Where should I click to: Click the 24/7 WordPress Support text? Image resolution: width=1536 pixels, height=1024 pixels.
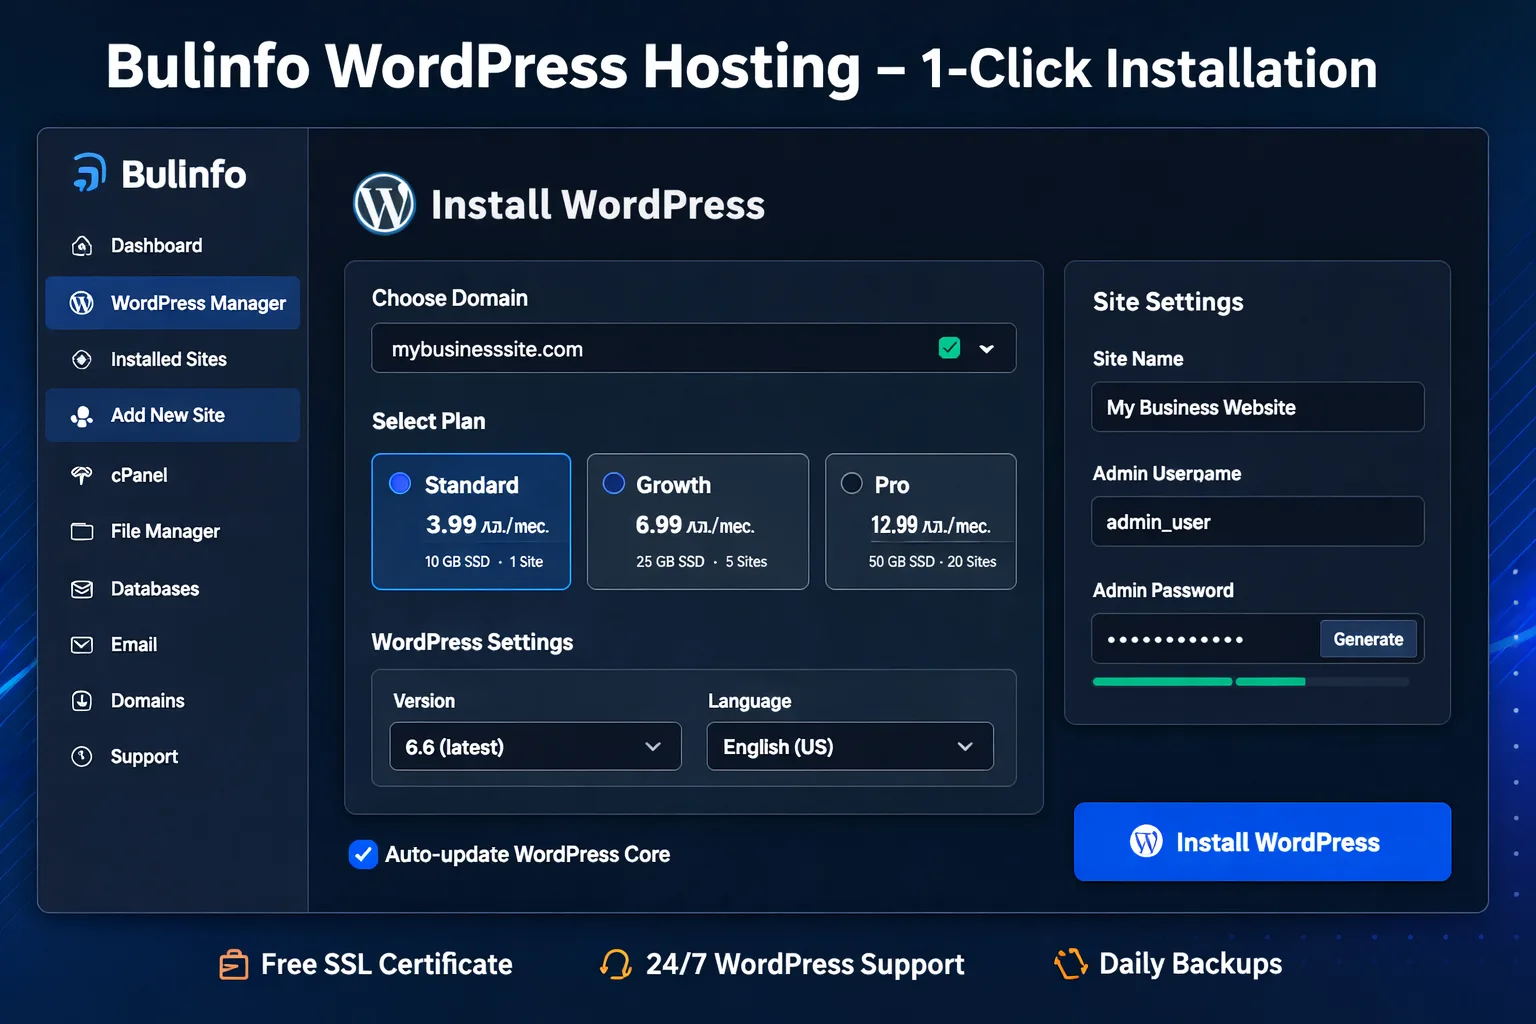point(805,964)
